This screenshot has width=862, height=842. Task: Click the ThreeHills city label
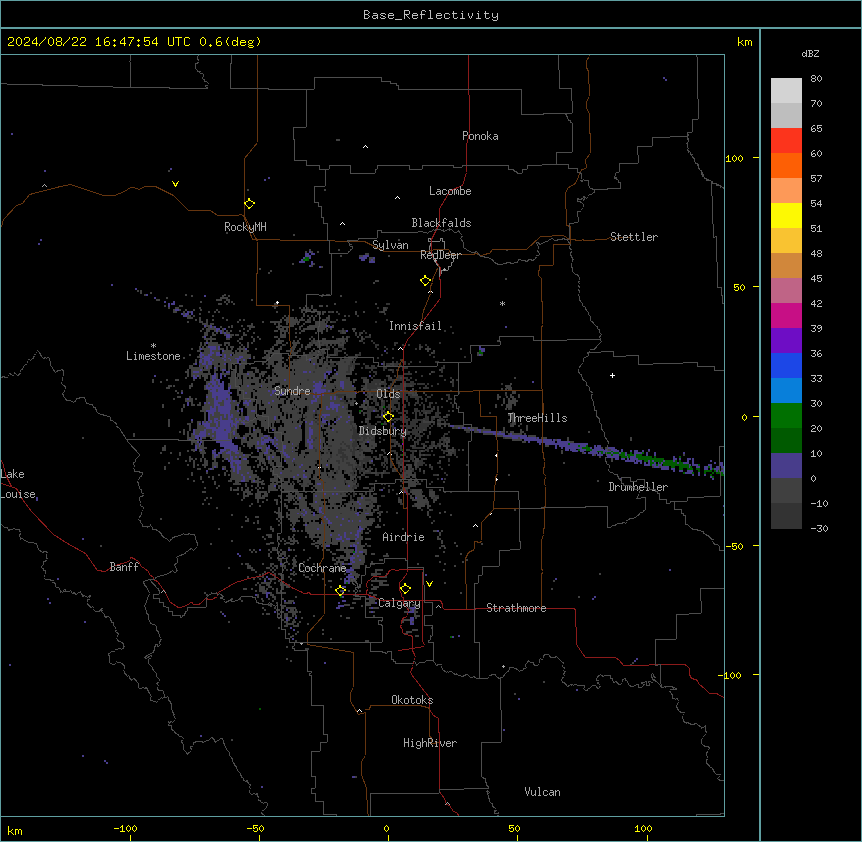(537, 418)
